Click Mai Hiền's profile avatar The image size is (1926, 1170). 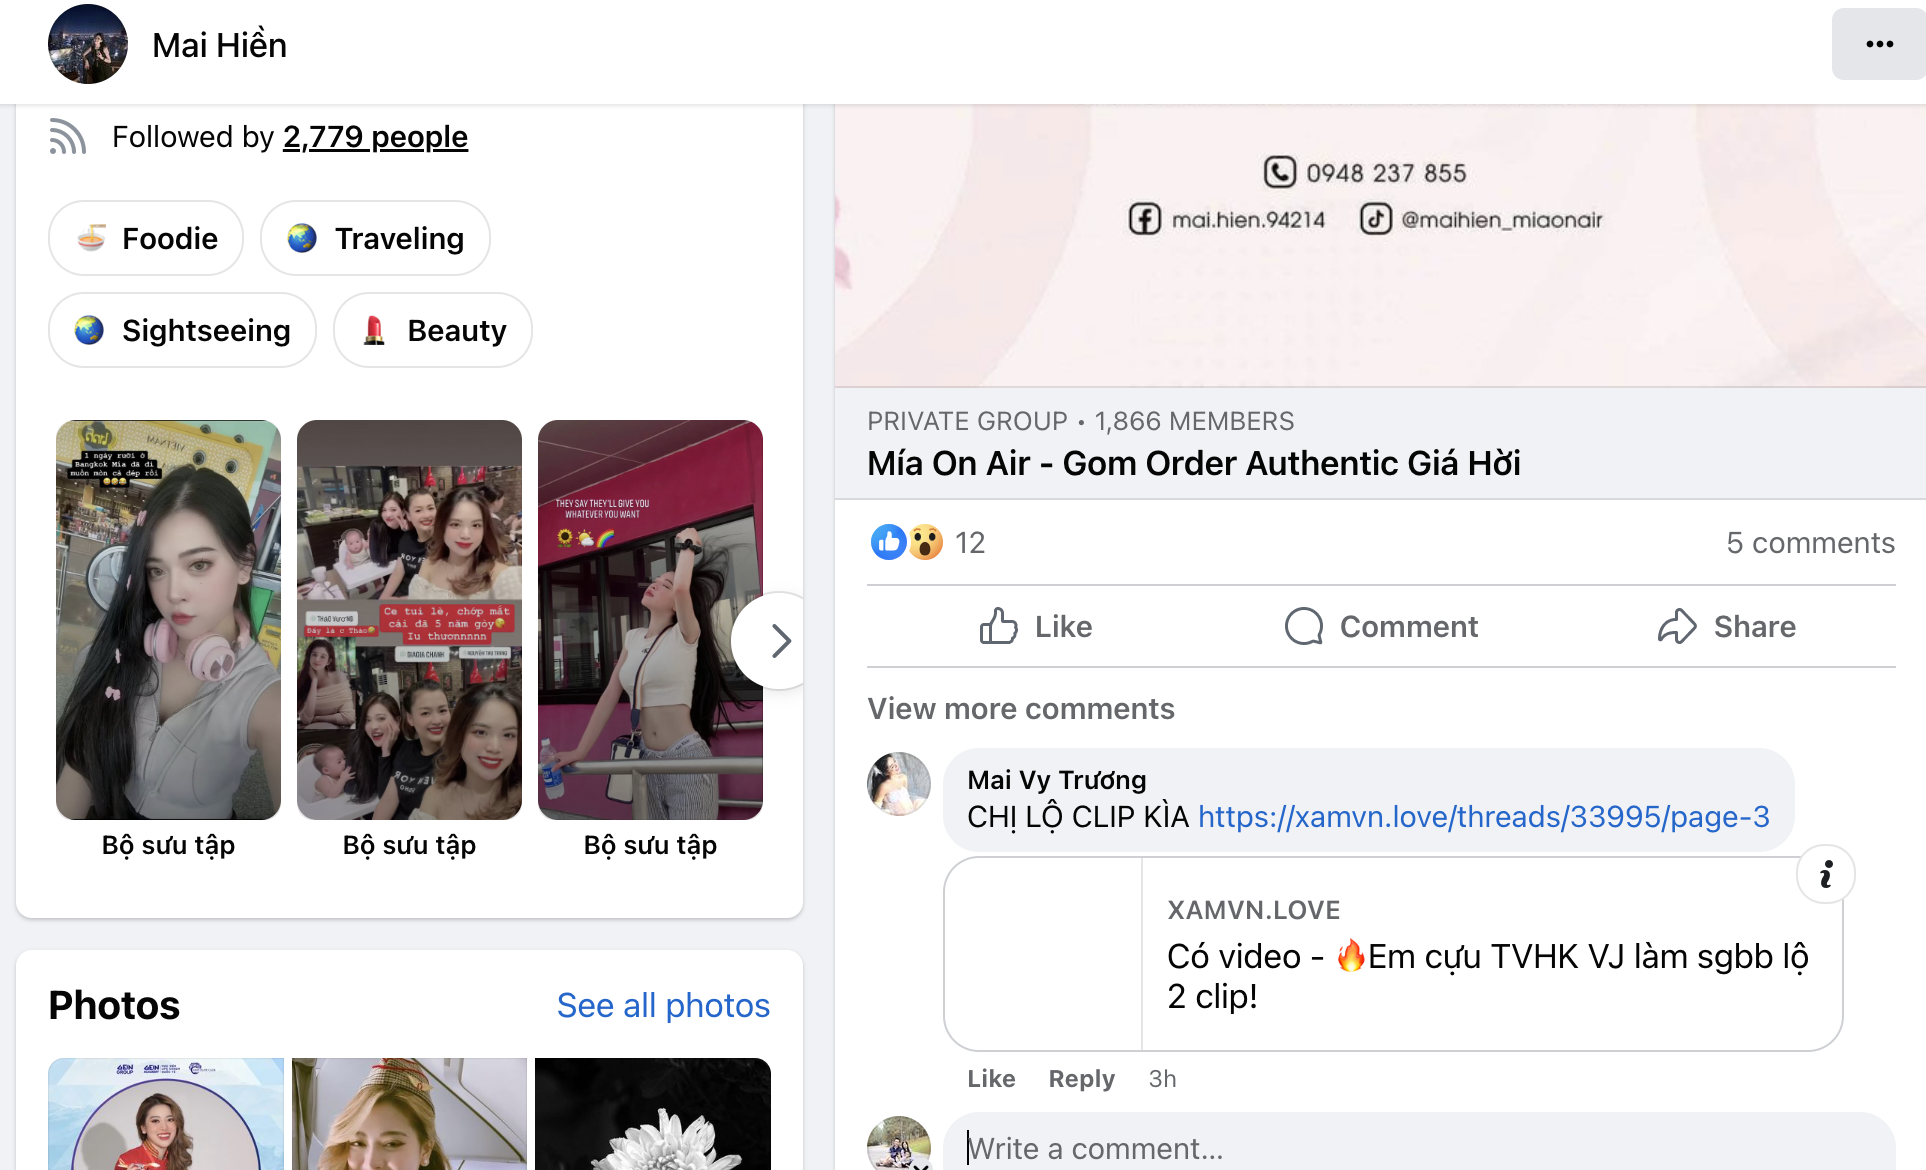click(88, 44)
